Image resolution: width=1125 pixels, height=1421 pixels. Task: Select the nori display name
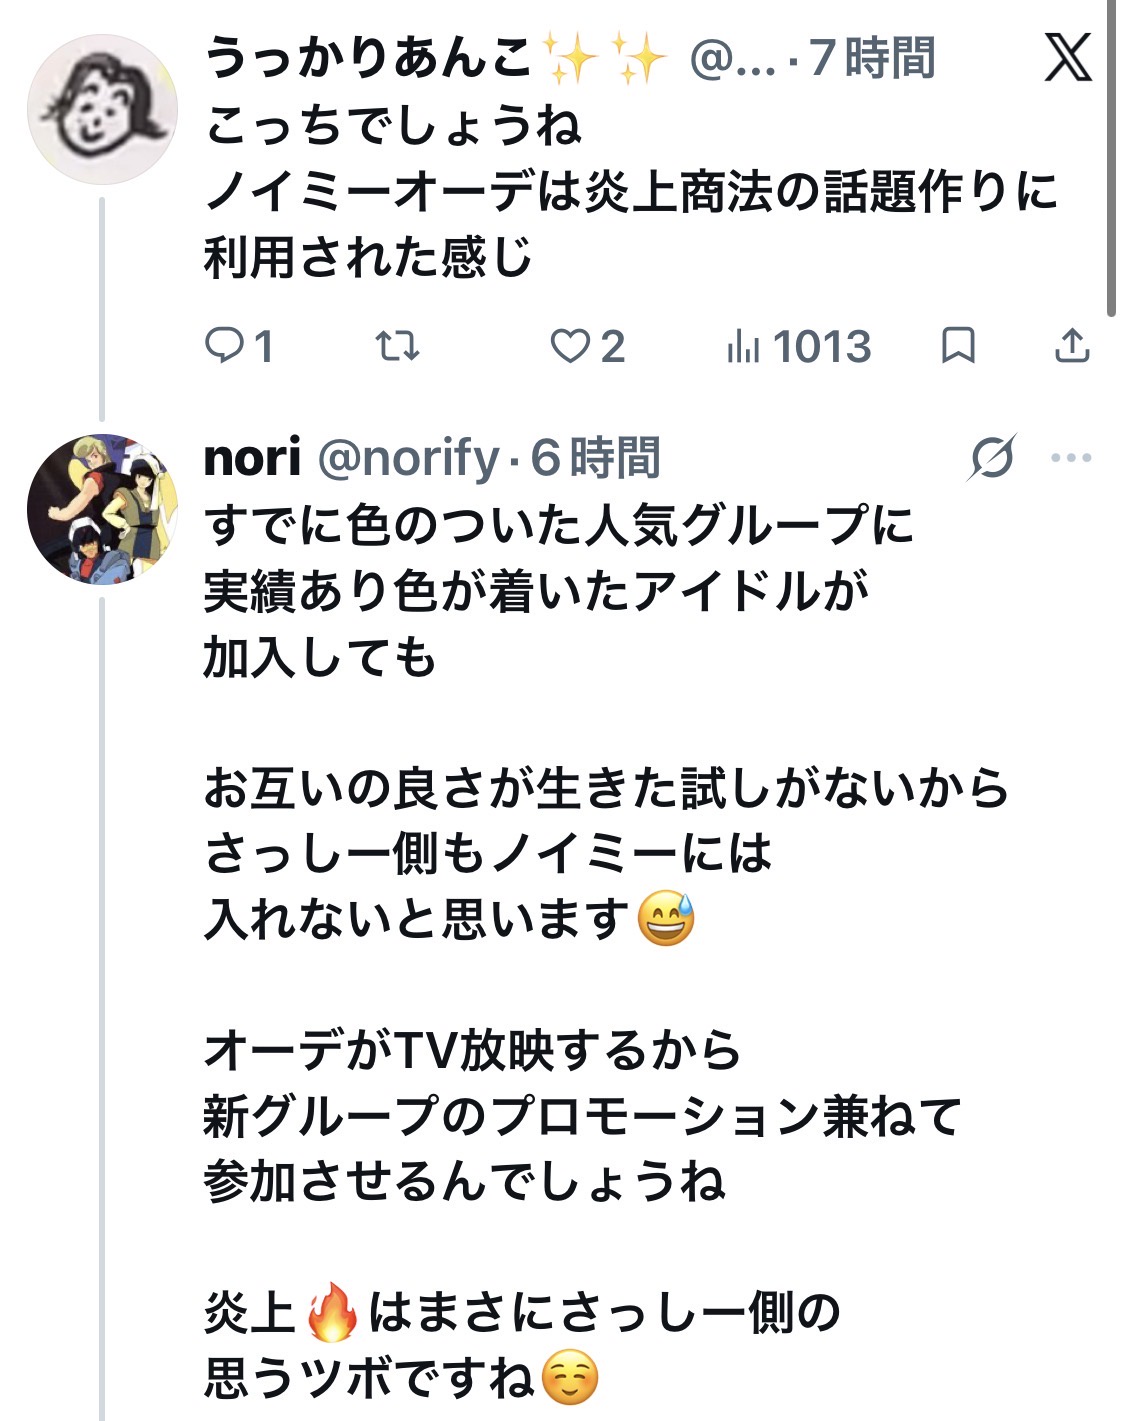pos(252,458)
